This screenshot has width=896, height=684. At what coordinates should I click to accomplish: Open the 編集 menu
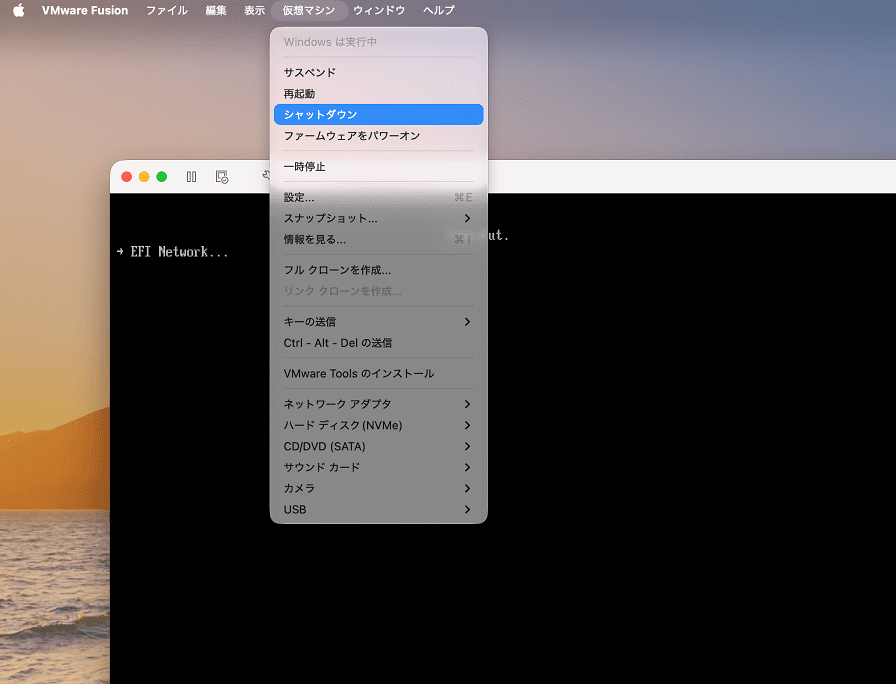click(216, 10)
